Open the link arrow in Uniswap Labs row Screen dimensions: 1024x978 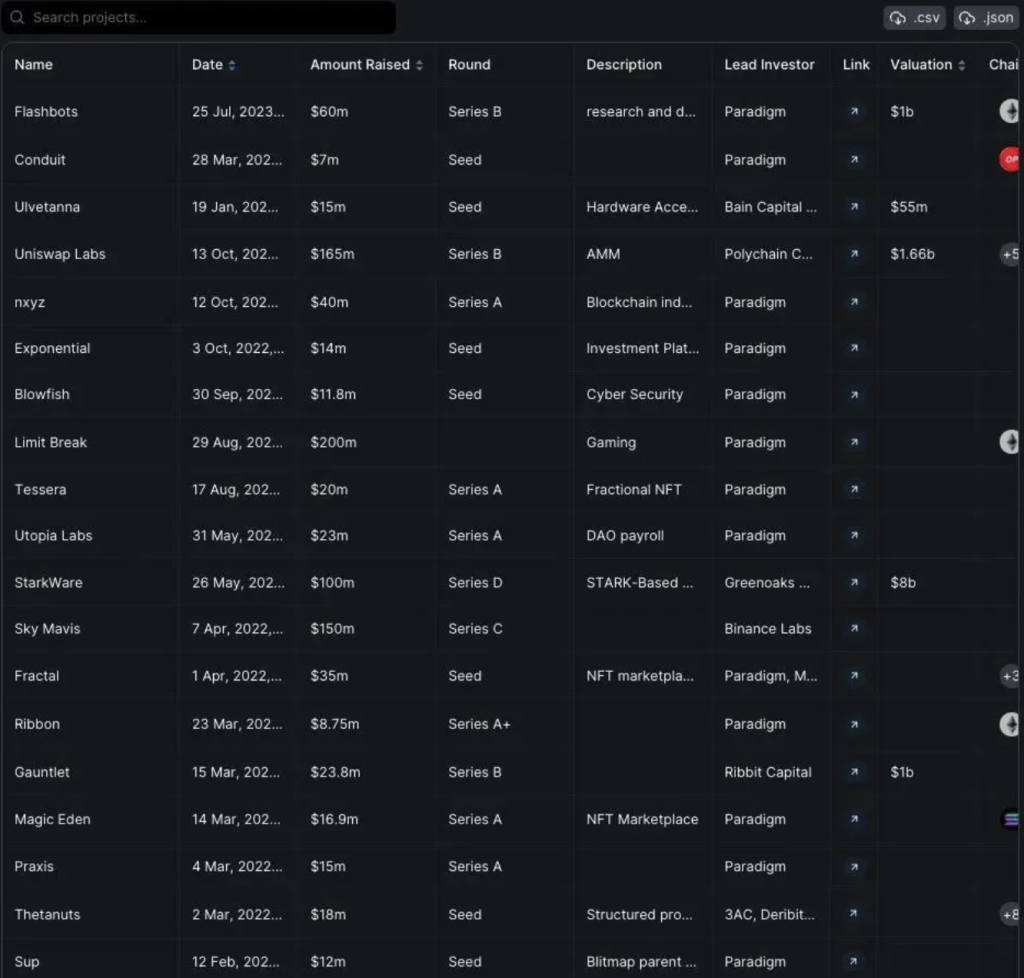click(x=854, y=254)
